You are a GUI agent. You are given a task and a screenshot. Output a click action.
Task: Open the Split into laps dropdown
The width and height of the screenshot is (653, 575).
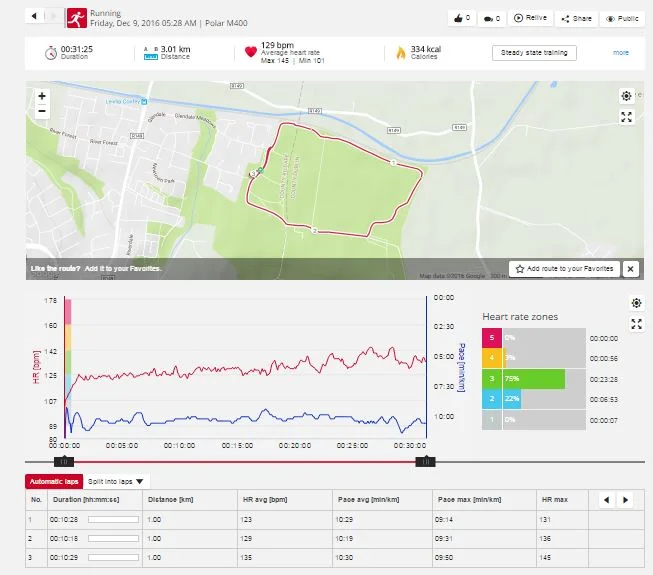[117, 481]
